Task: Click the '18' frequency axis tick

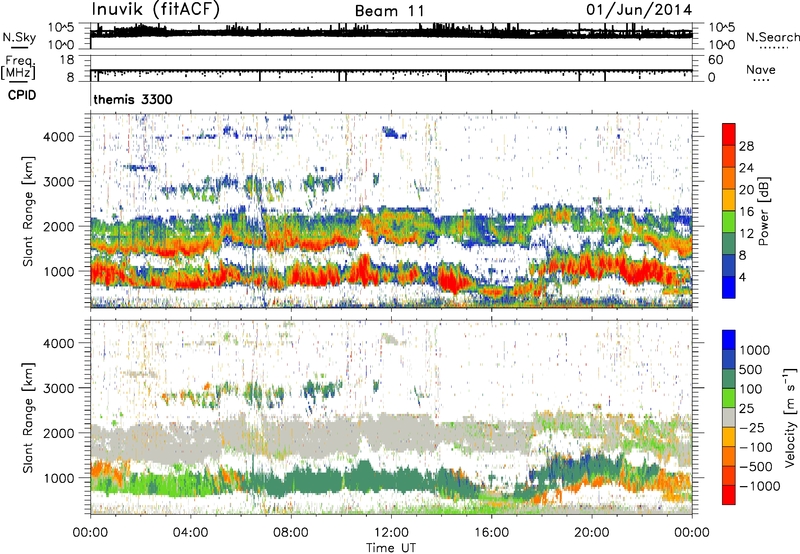Action: point(67,60)
